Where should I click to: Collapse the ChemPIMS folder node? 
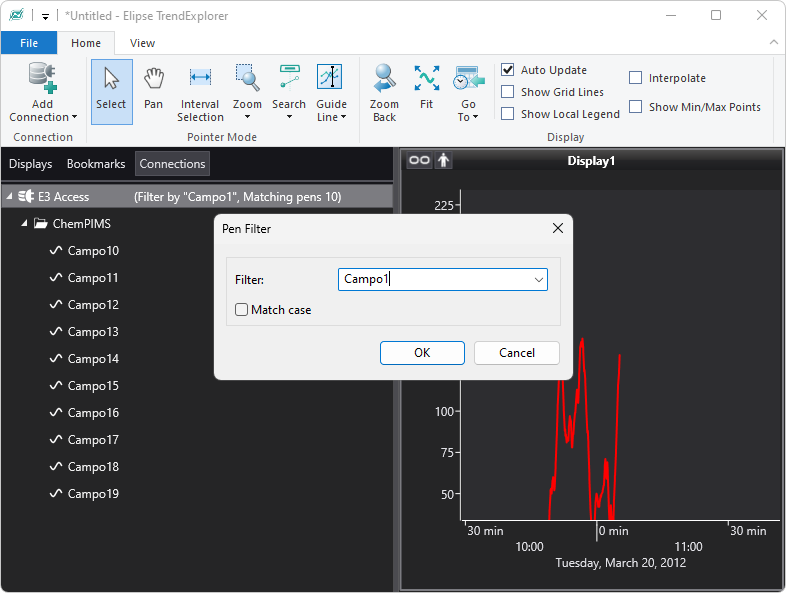click(x=25, y=224)
